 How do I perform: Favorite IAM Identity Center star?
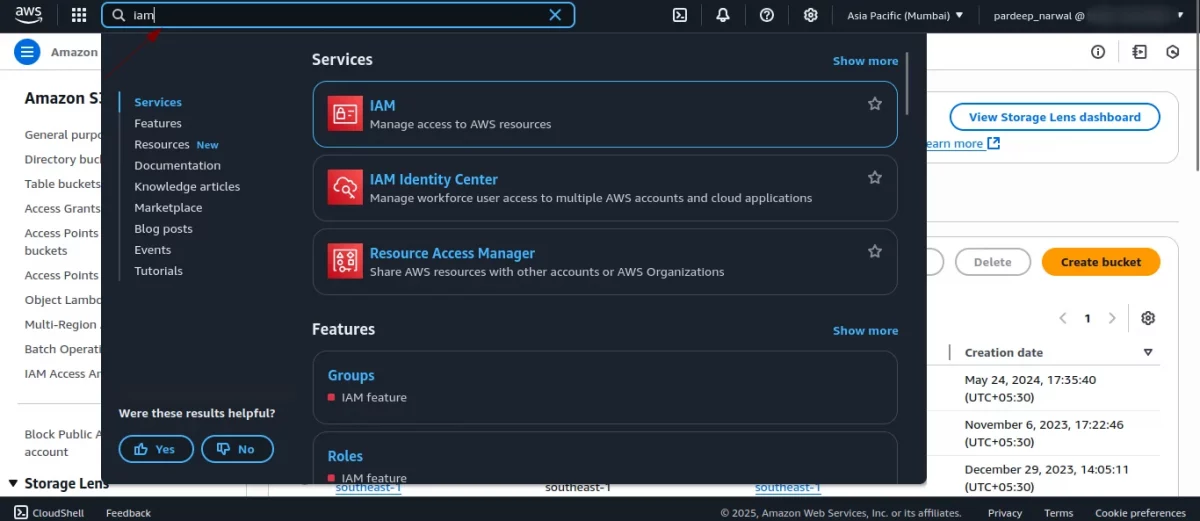coord(875,178)
